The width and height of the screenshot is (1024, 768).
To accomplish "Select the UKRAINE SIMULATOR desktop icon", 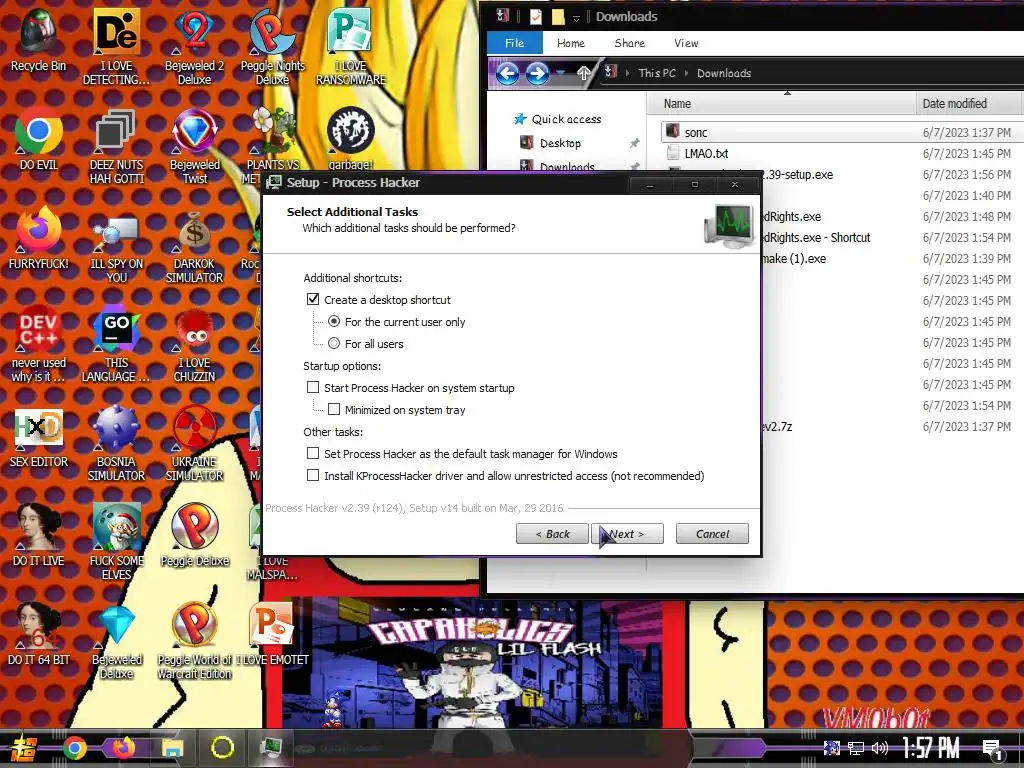I will click(x=194, y=444).
